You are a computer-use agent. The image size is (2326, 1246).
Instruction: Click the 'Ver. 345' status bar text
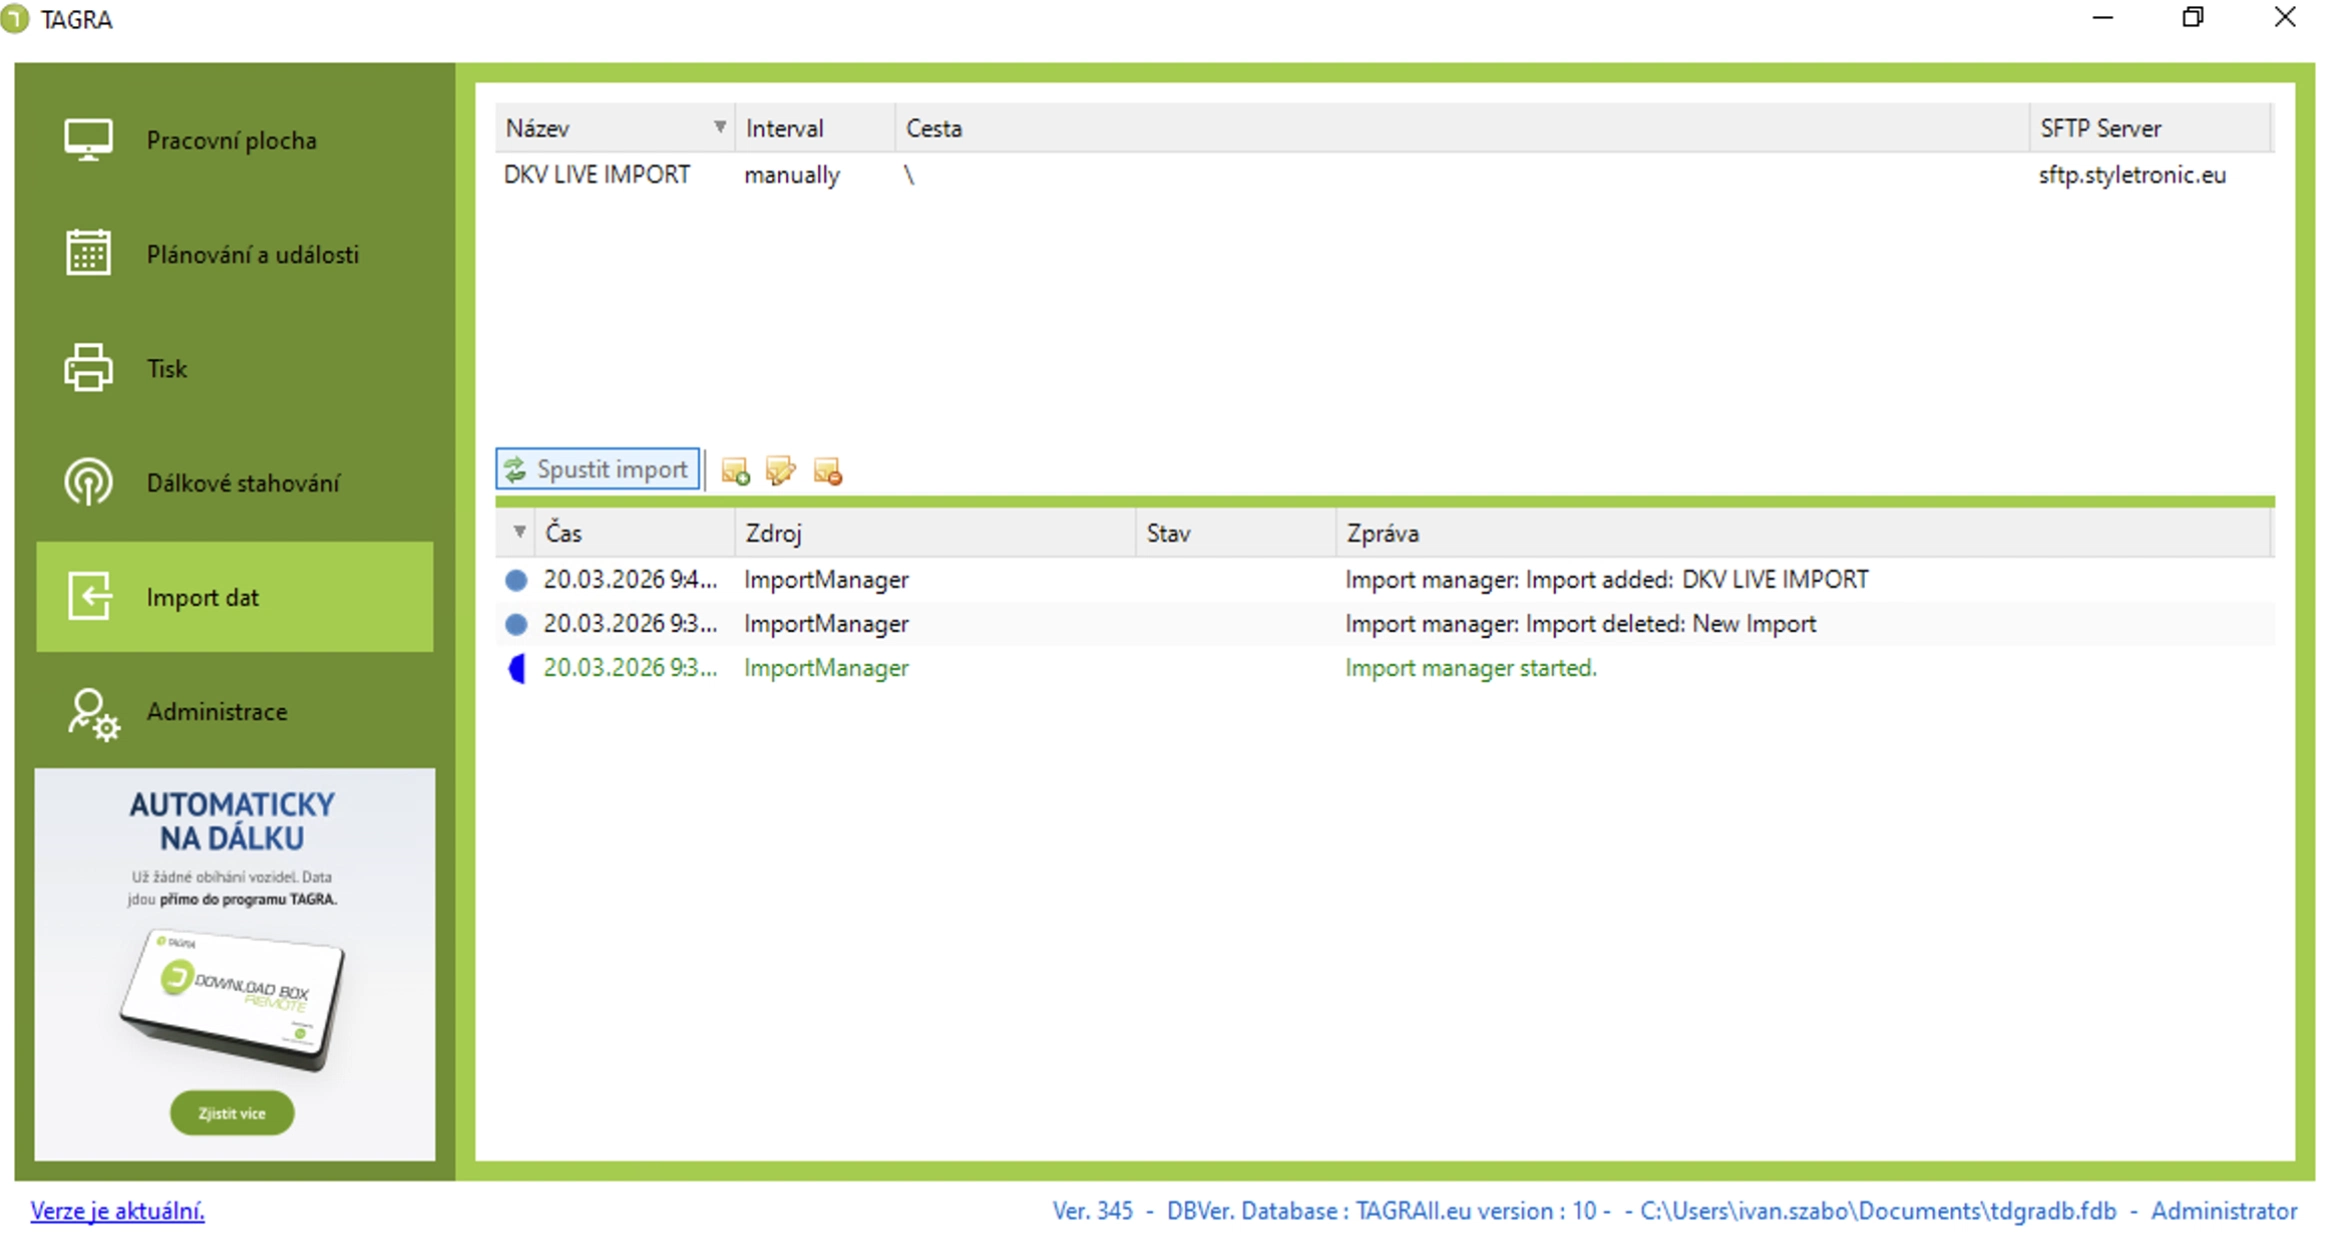pyautogui.click(x=1092, y=1211)
